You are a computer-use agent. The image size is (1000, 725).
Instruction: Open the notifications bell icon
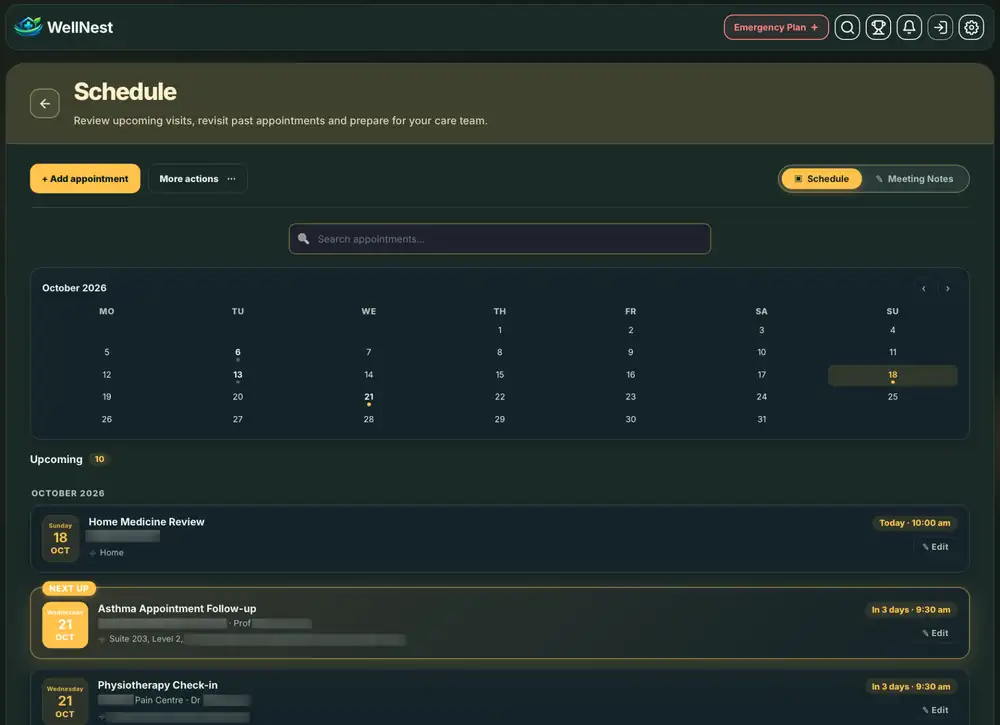(909, 27)
